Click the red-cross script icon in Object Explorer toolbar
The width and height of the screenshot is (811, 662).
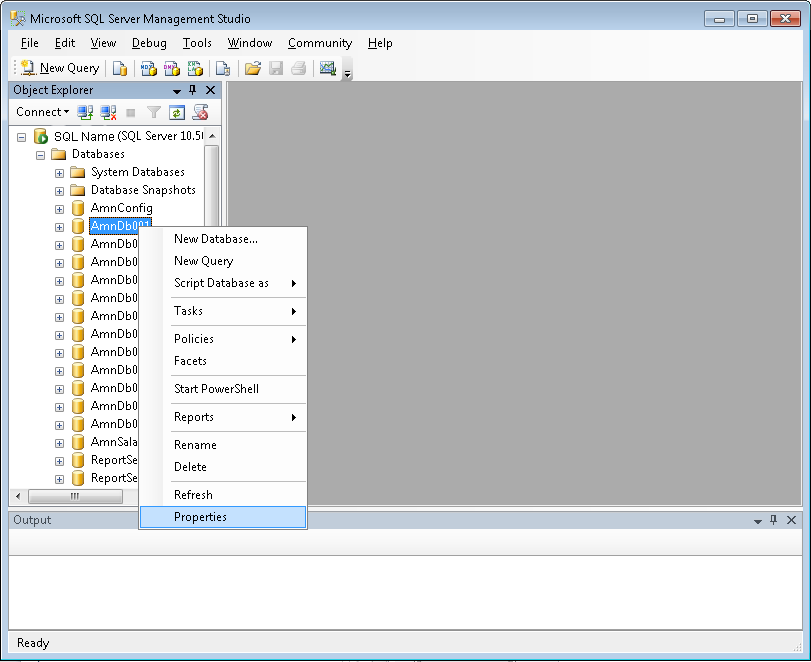click(x=201, y=112)
